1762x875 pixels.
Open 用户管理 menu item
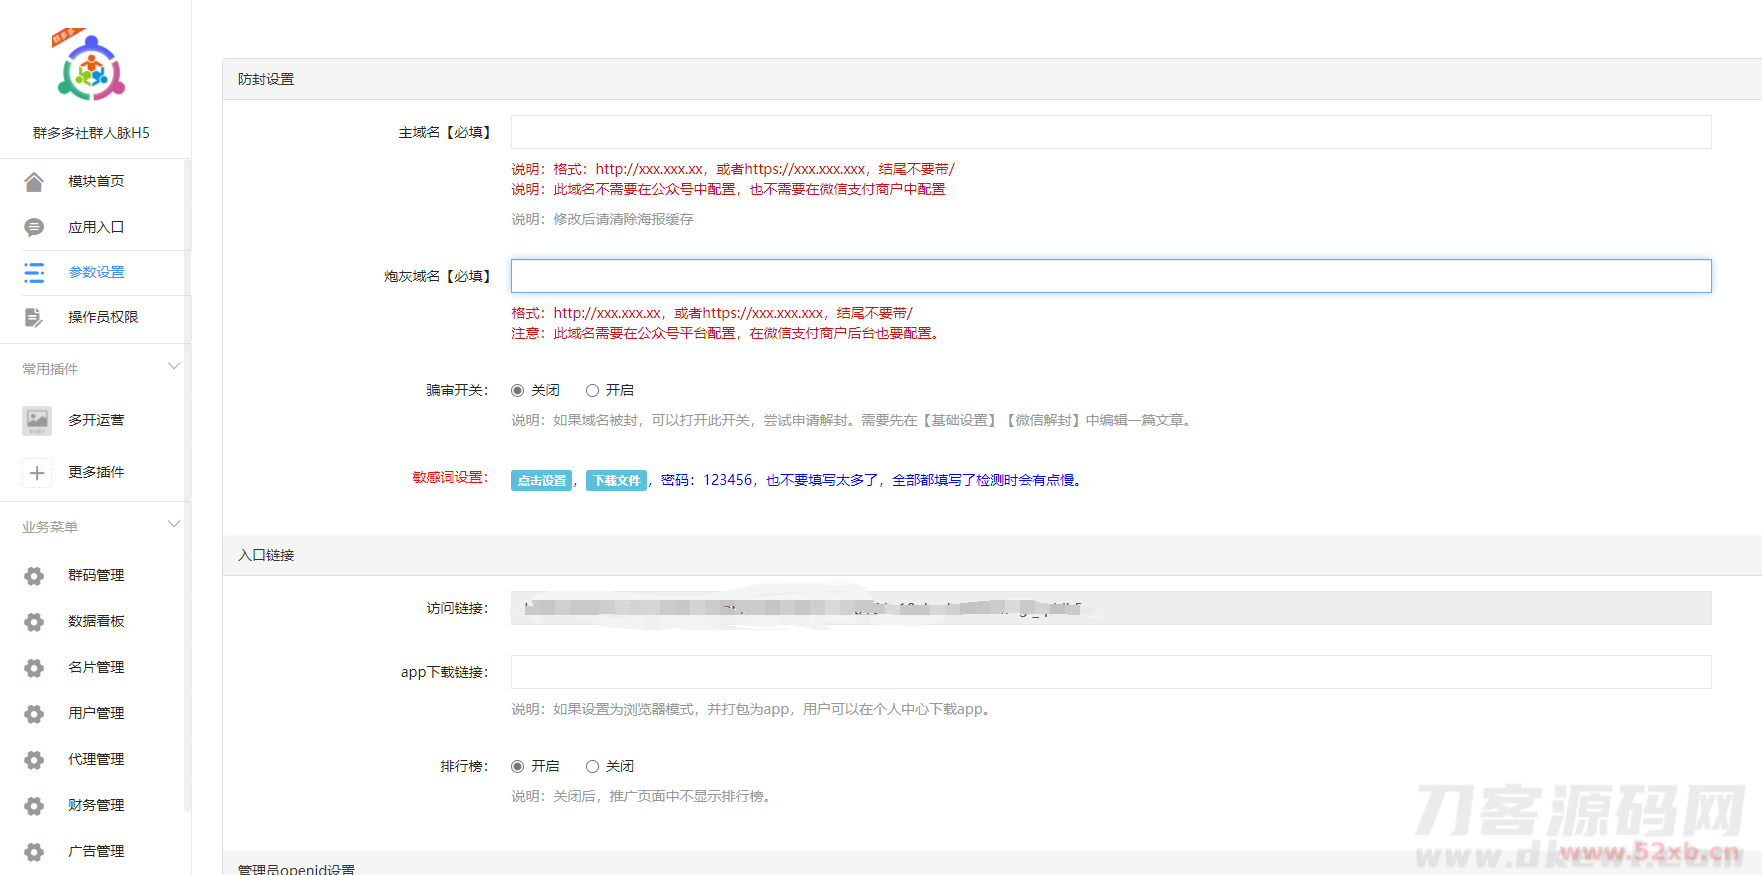coord(96,713)
